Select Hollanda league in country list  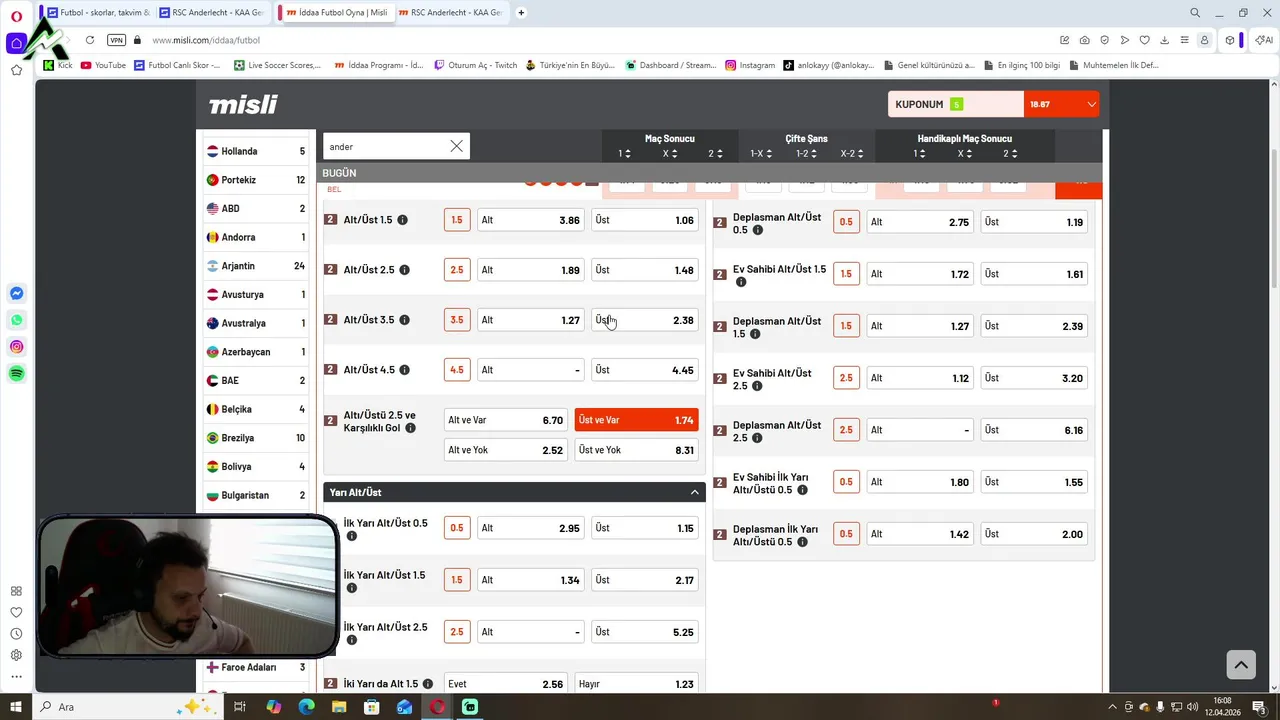click(256, 151)
